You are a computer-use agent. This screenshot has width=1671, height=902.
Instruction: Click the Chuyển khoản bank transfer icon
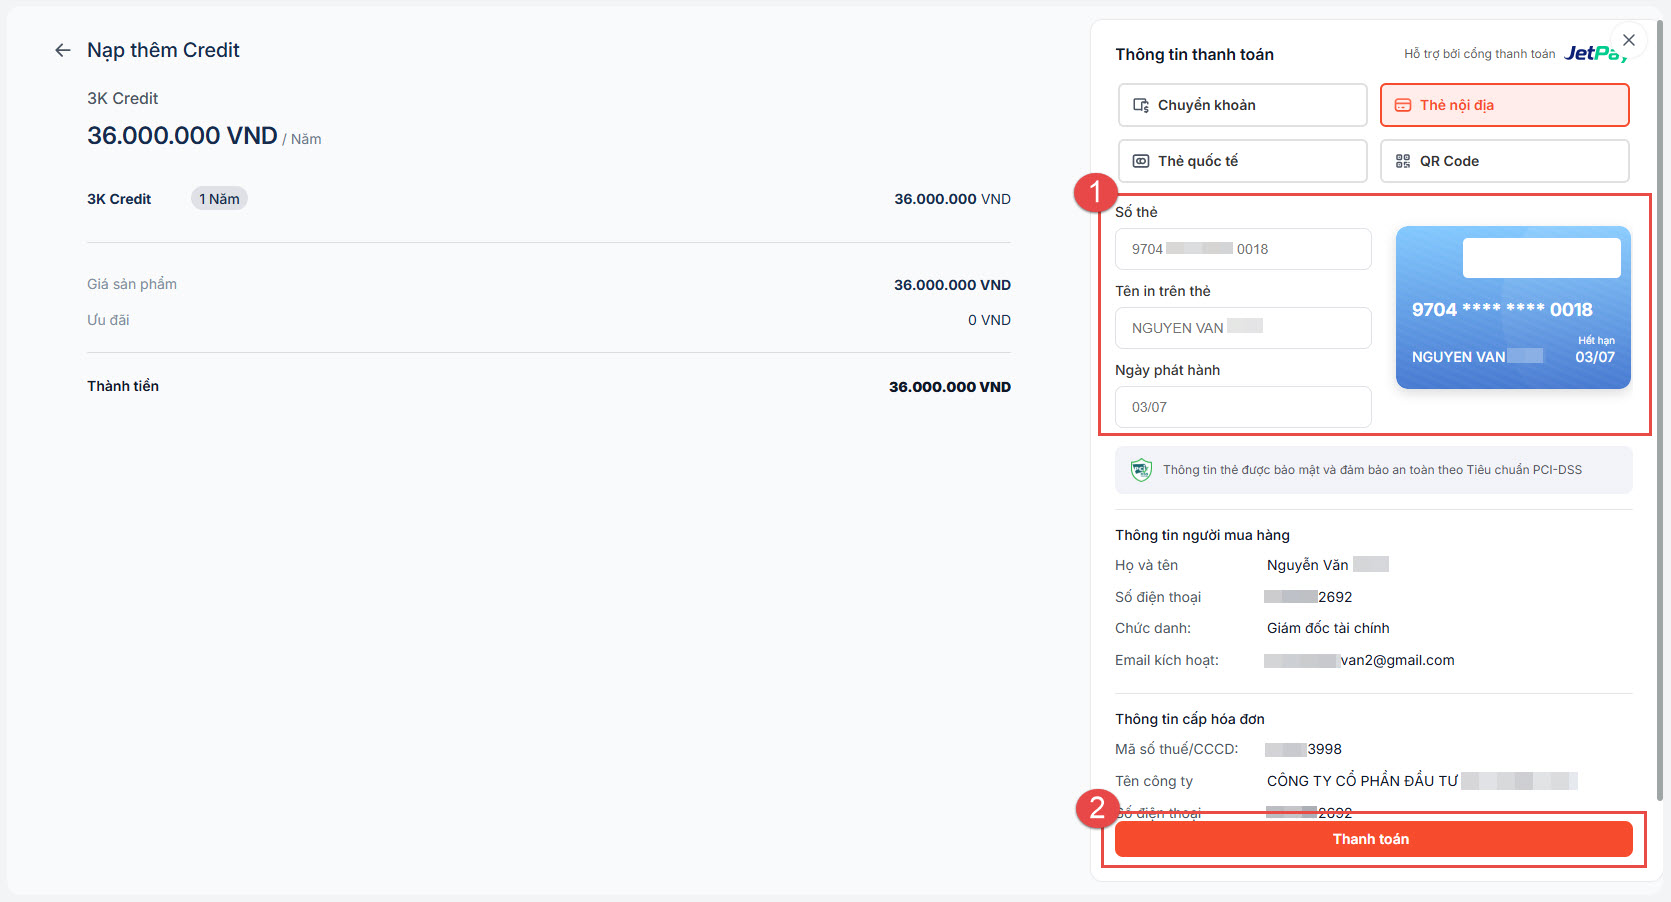tap(1140, 105)
